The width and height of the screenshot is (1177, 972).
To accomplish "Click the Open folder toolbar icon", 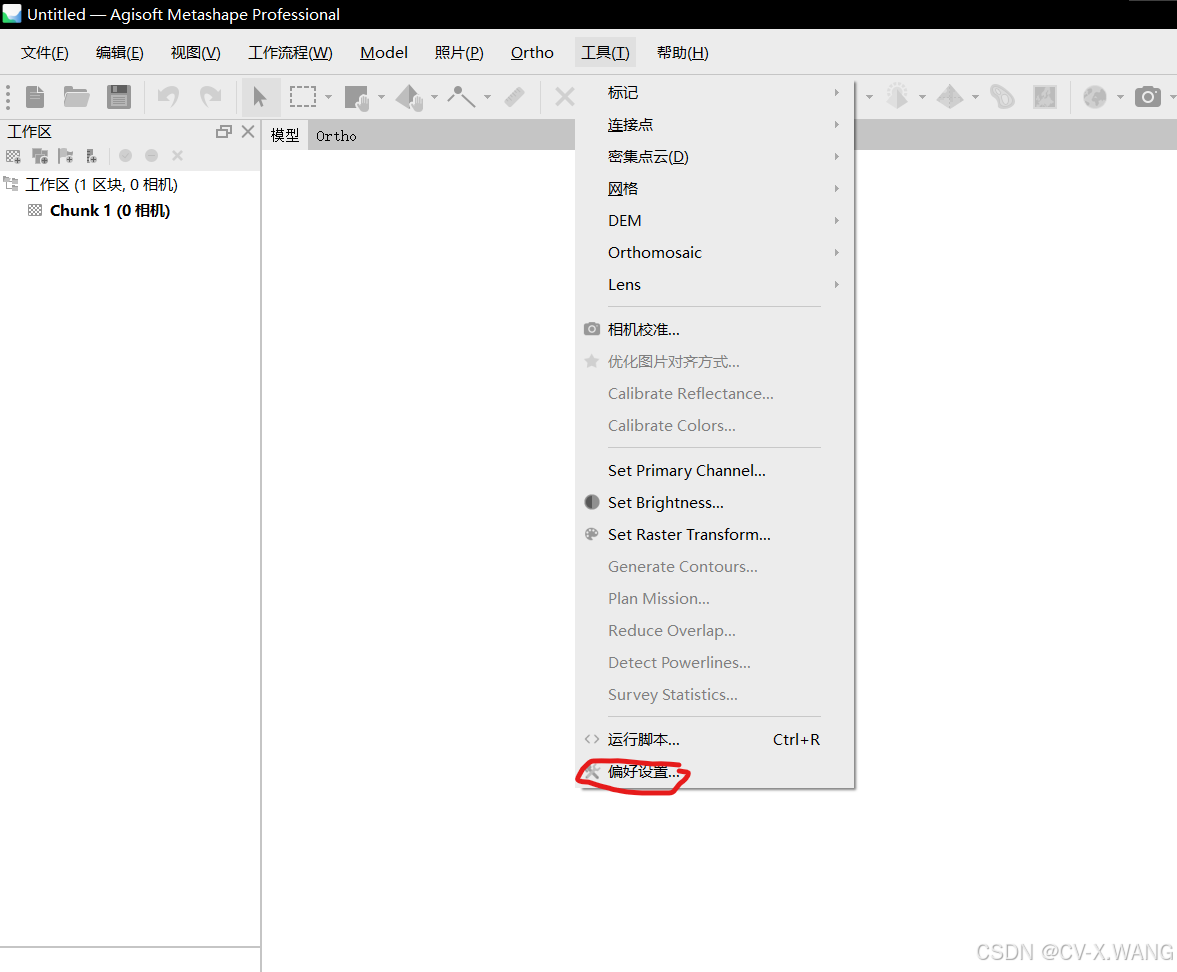I will (x=77, y=97).
